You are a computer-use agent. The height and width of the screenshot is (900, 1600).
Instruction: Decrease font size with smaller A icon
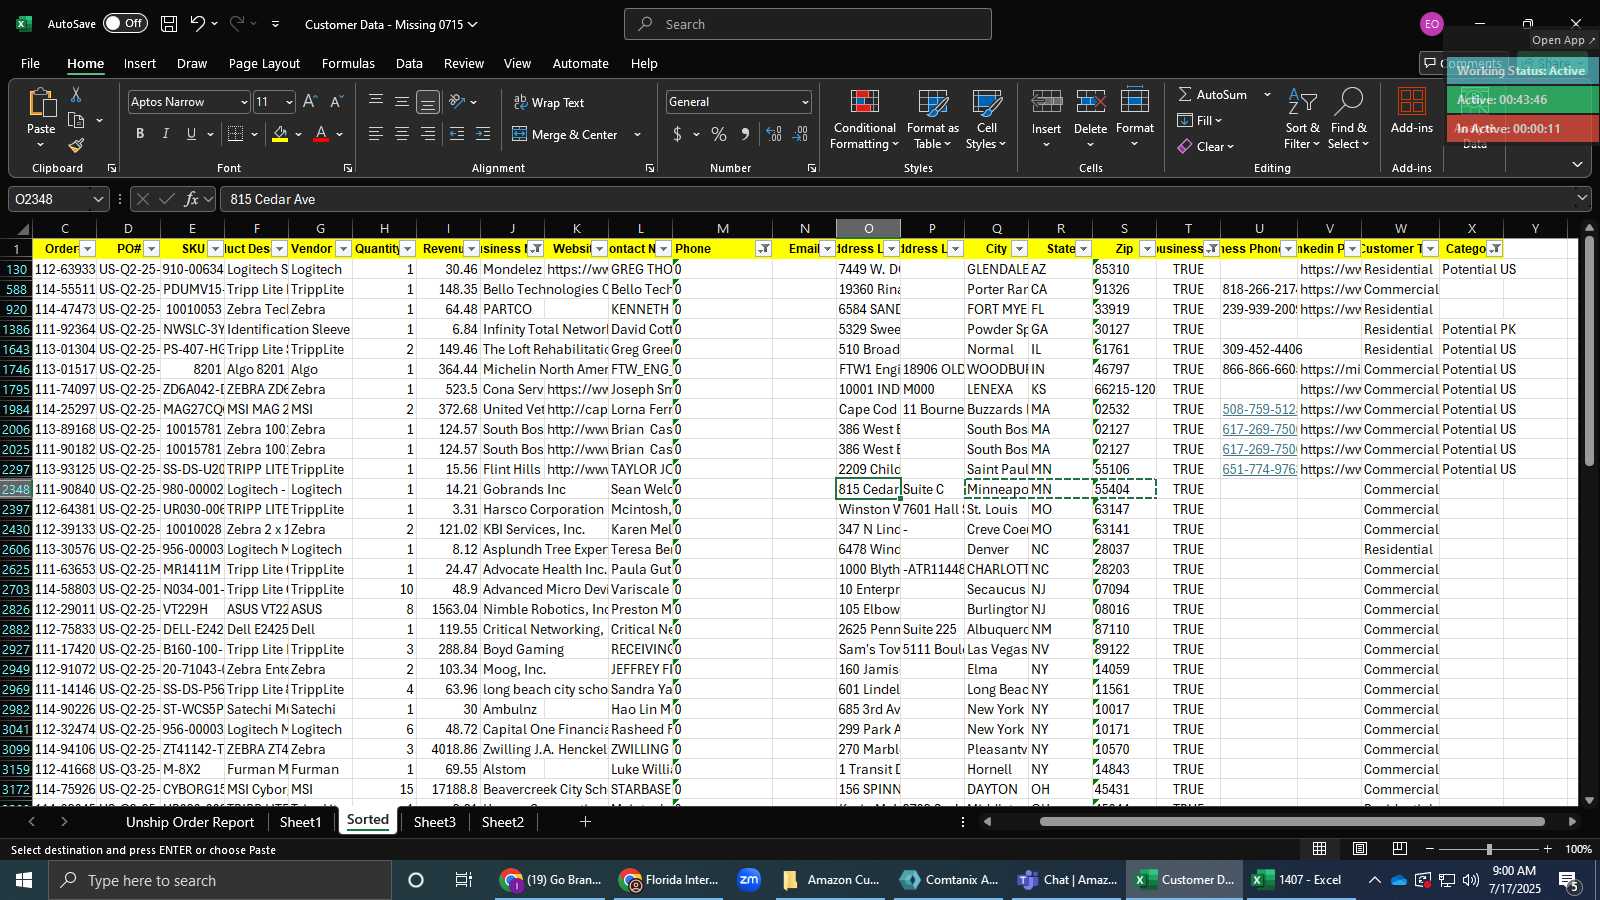click(336, 102)
